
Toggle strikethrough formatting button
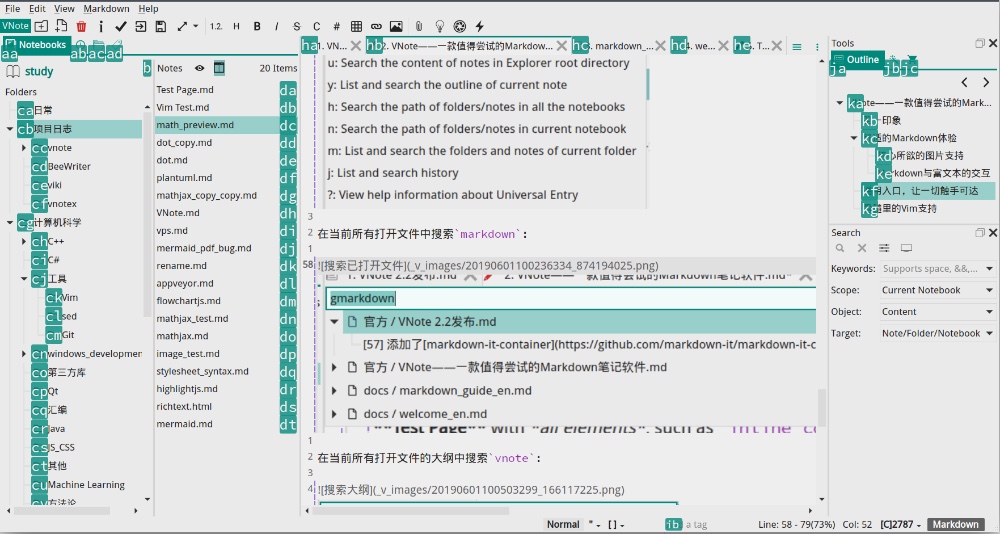point(297,26)
